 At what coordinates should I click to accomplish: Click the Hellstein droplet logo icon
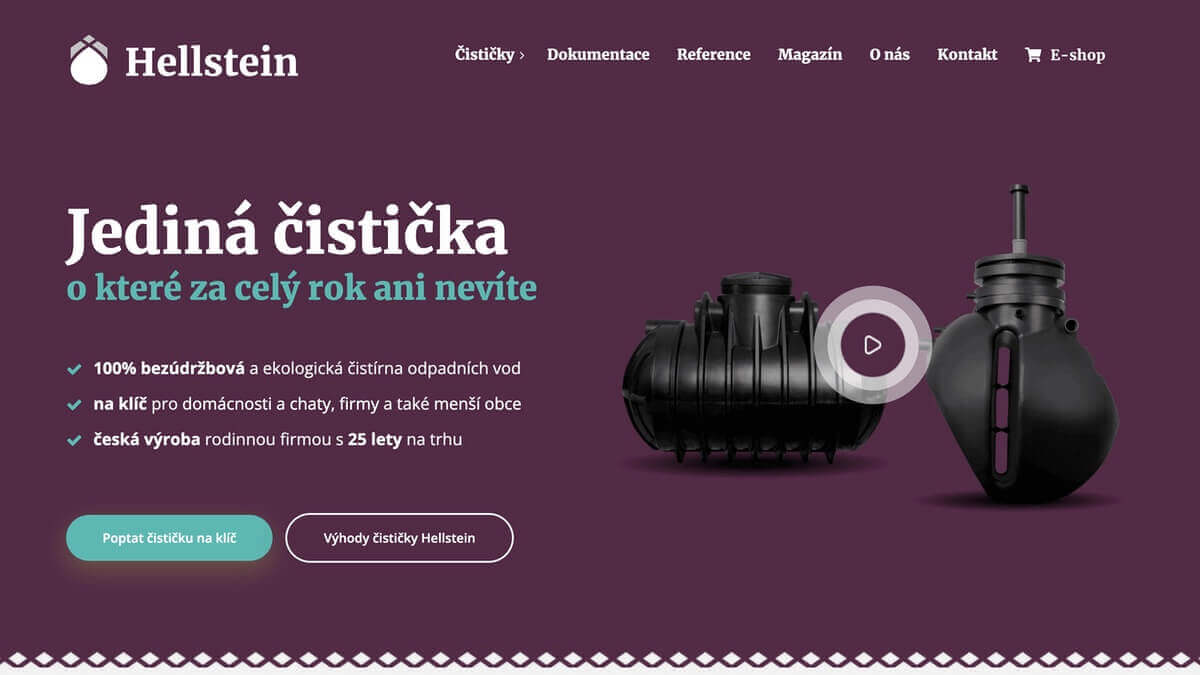(89, 60)
